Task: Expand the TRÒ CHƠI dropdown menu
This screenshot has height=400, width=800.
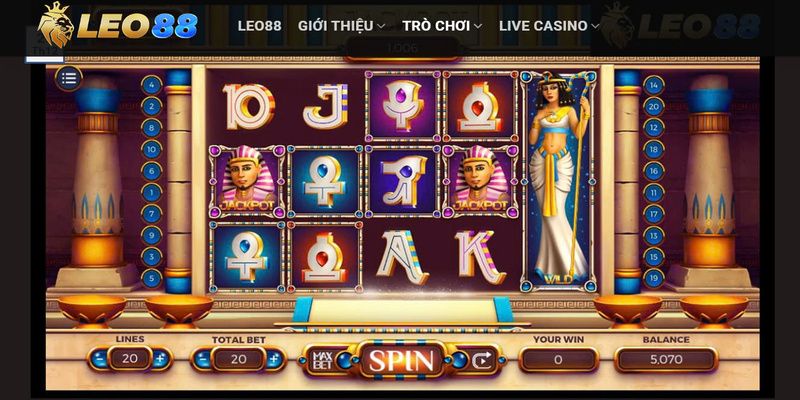Action: [442, 26]
